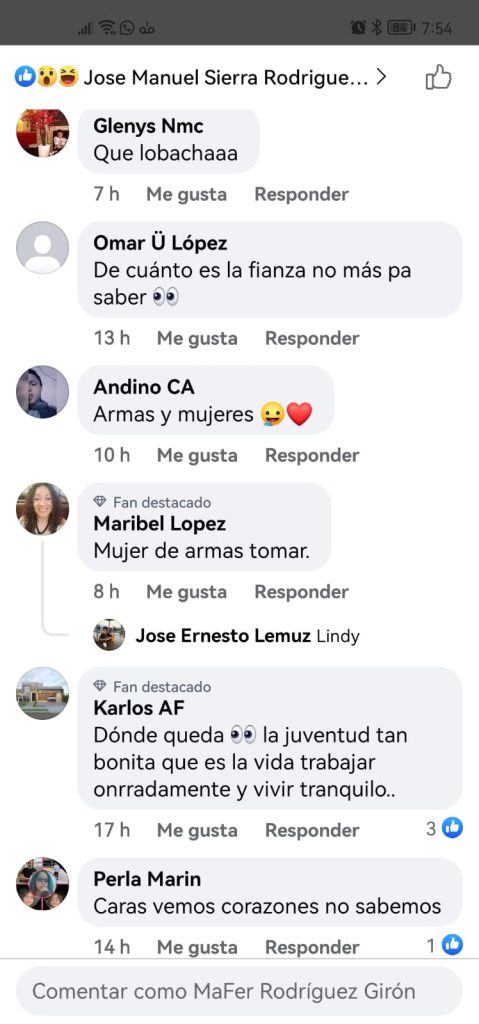The width and height of the screenshot is (479, 1024).
Task: Tap the thumbs-up like icon at top right
Action: [438, 78]
